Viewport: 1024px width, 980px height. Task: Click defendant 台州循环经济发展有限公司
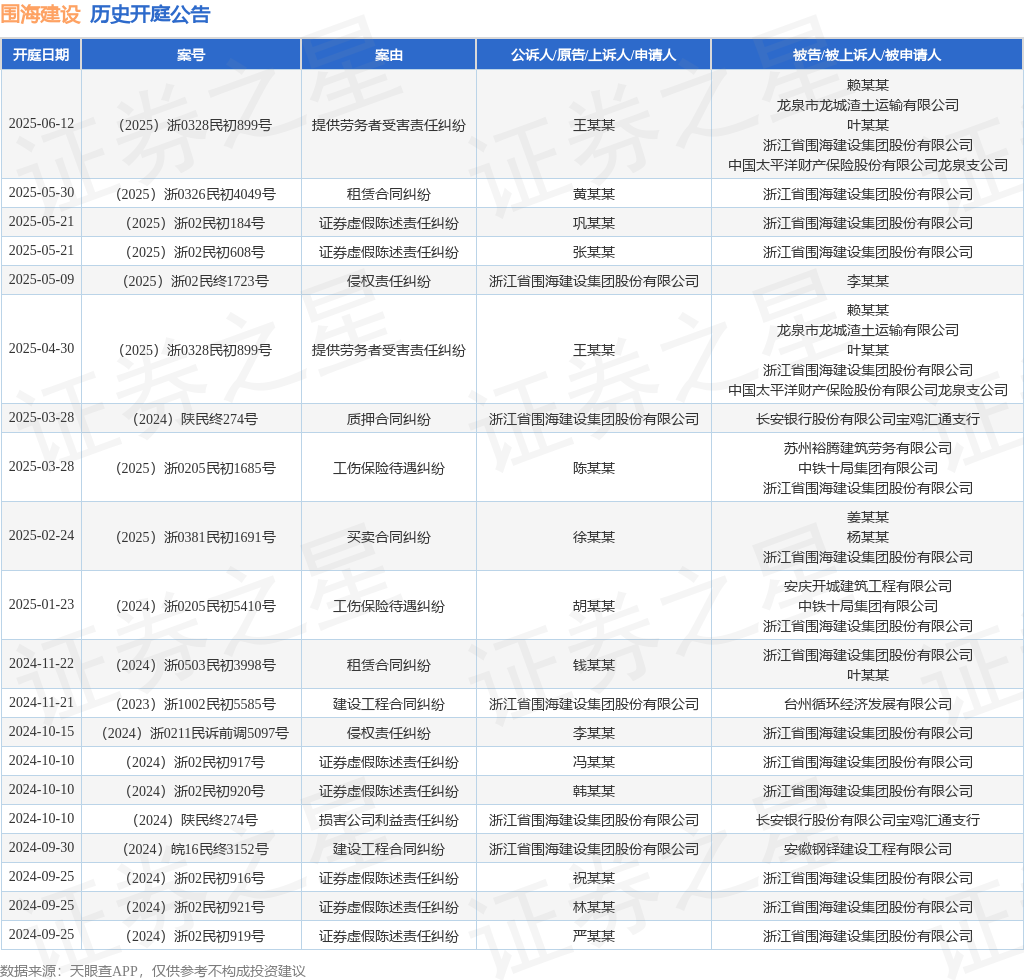pos(867,704)
